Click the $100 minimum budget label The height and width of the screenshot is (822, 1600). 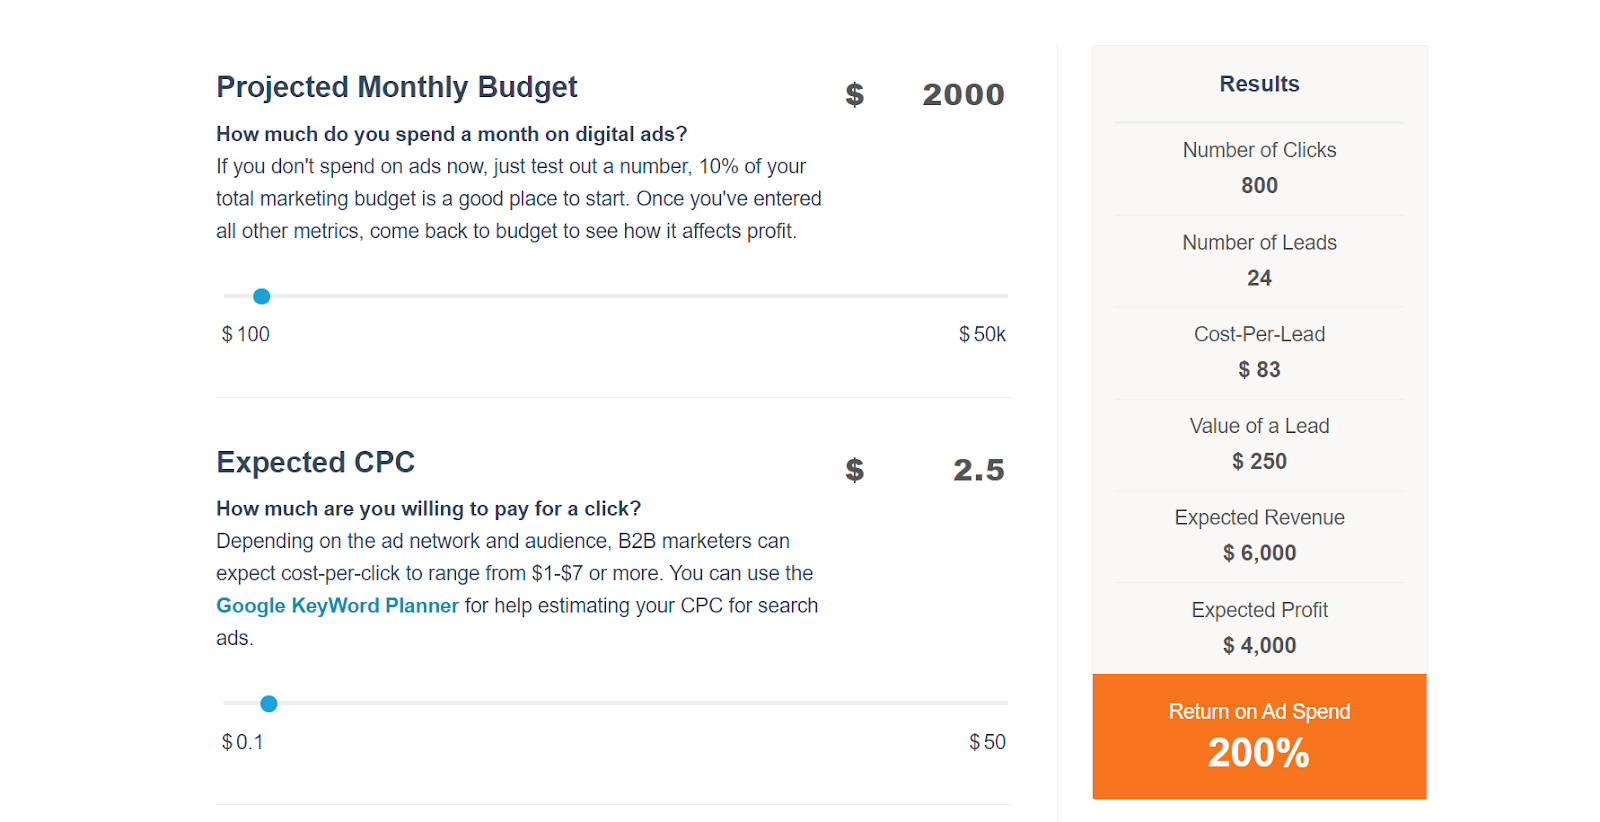[x=246, y=334]
